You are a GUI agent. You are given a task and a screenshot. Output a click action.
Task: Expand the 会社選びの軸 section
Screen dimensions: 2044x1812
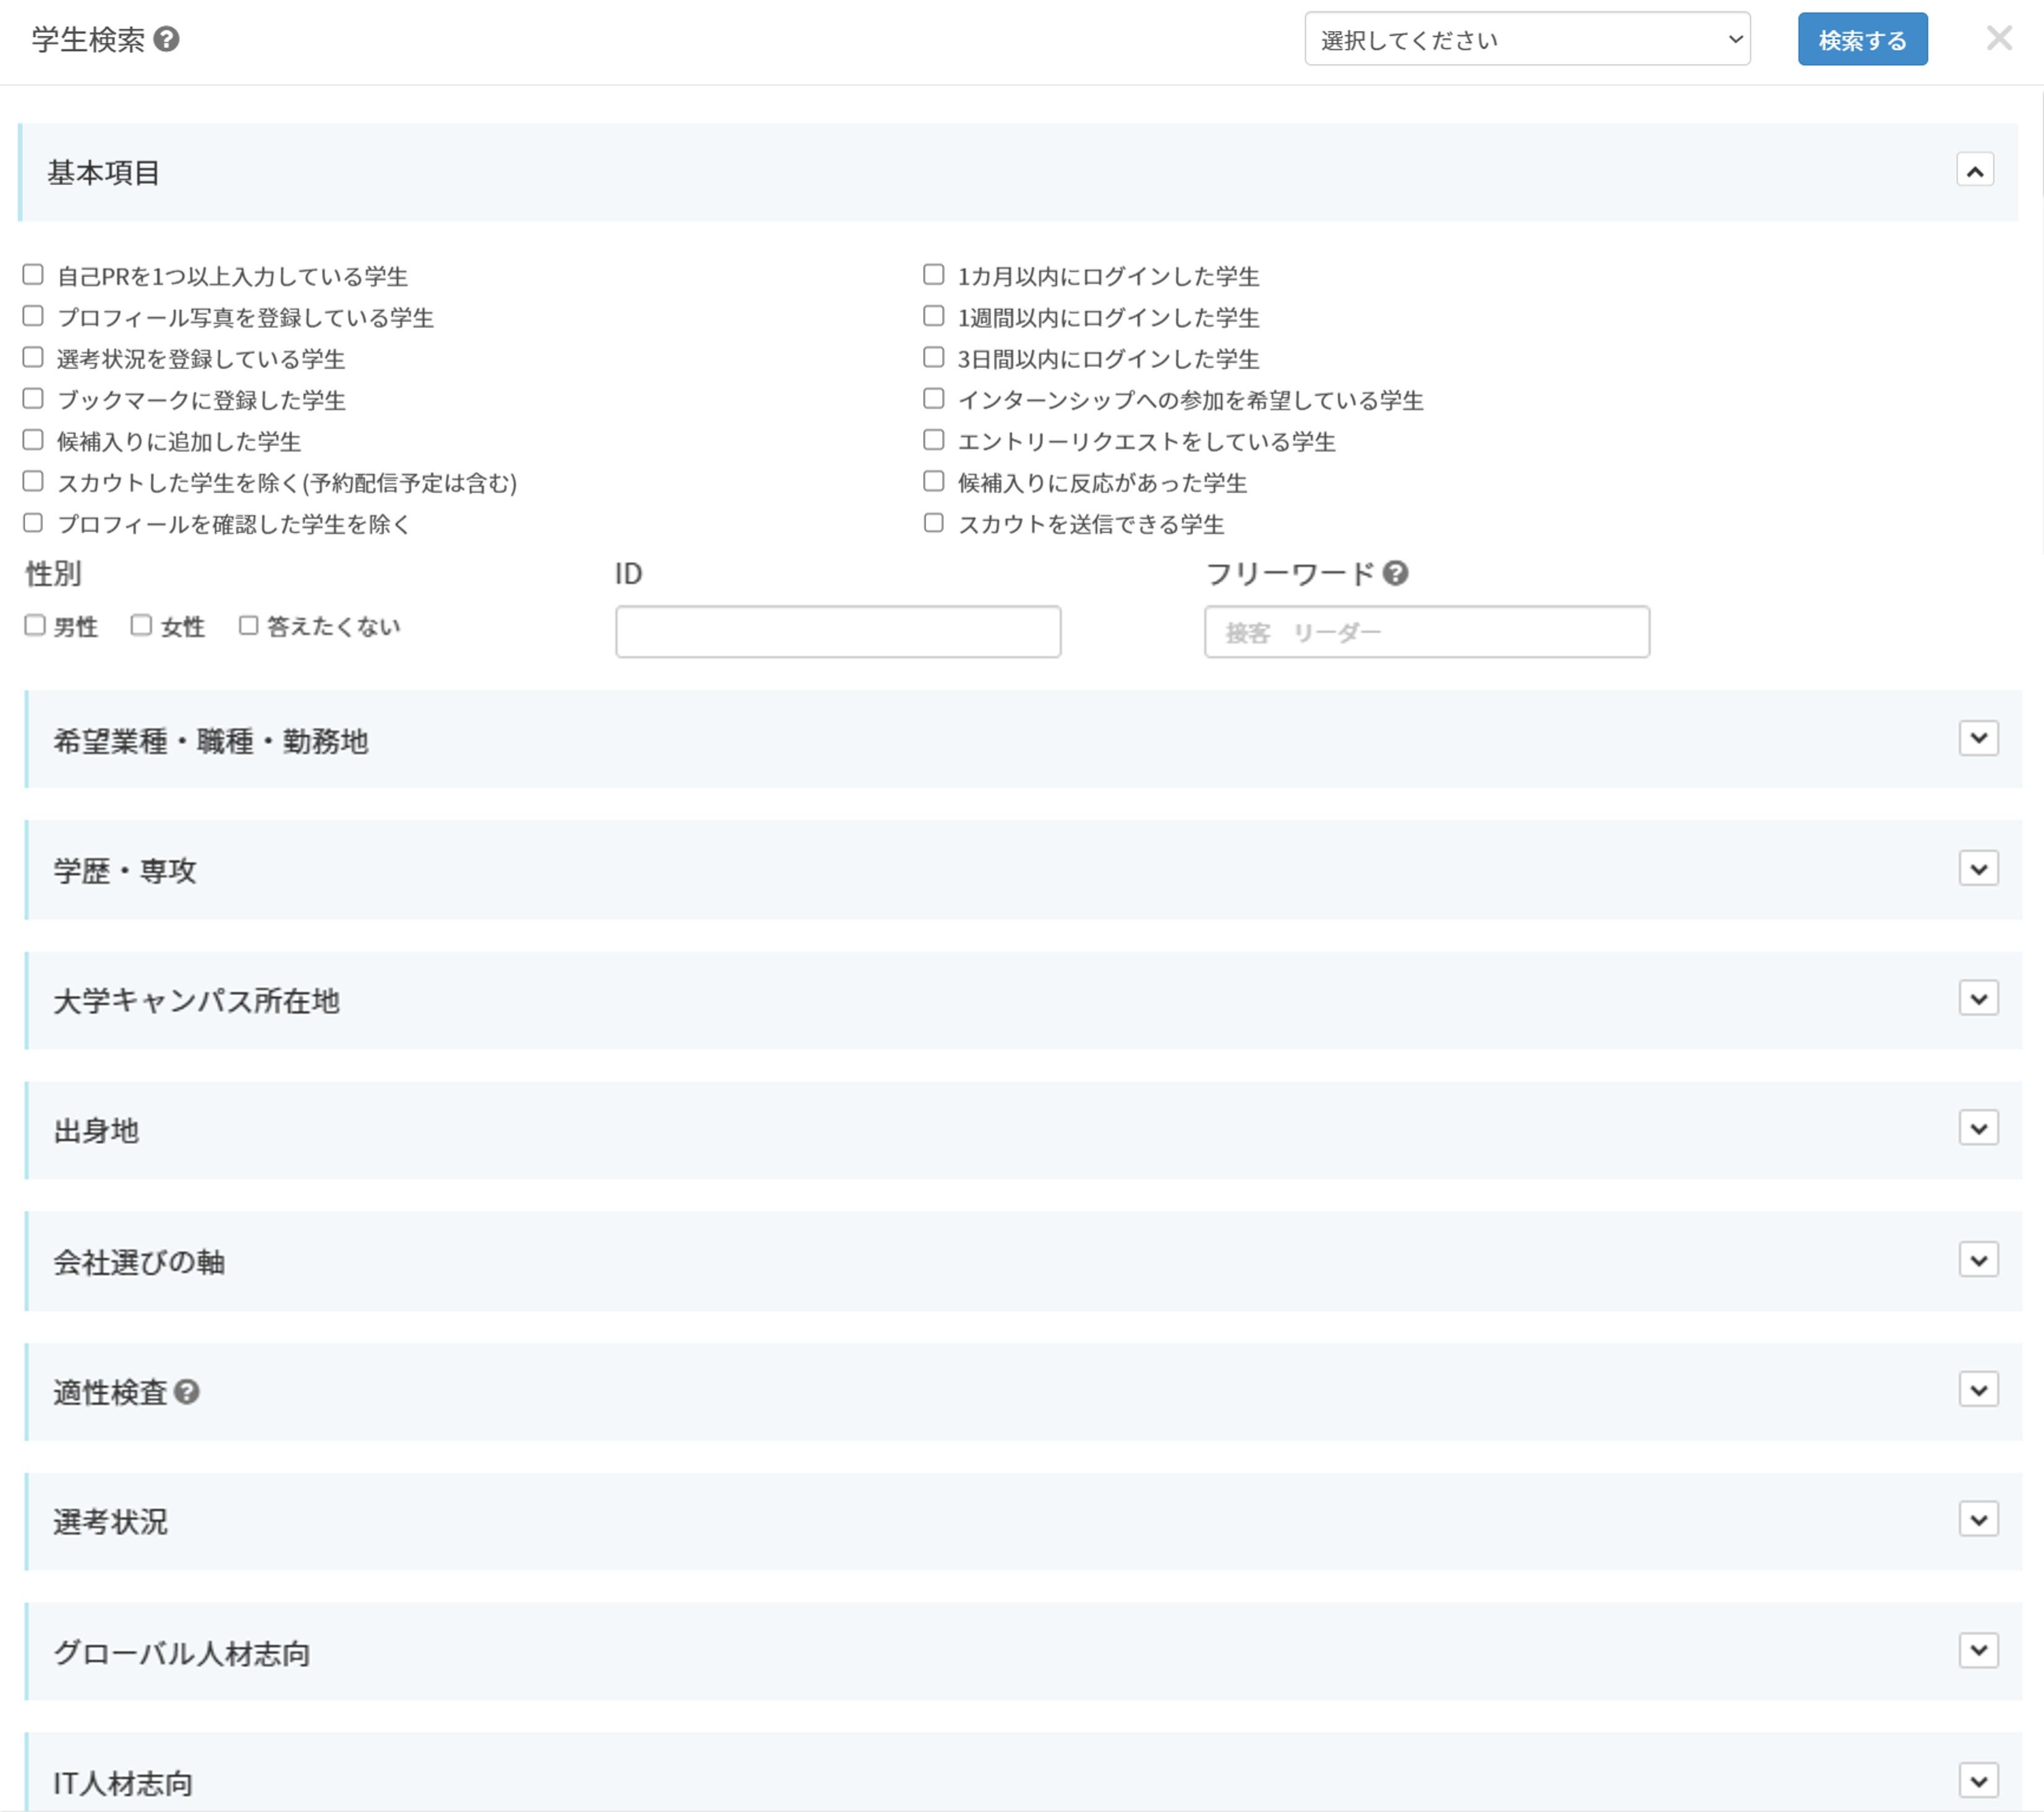(x=1978, y=1260)
